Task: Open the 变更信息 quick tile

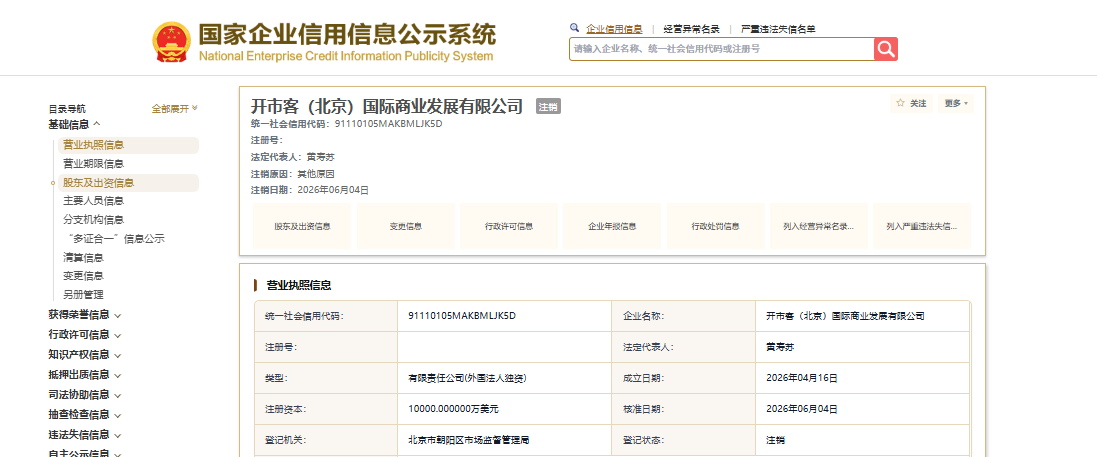Action: click(x=406, y=226)
